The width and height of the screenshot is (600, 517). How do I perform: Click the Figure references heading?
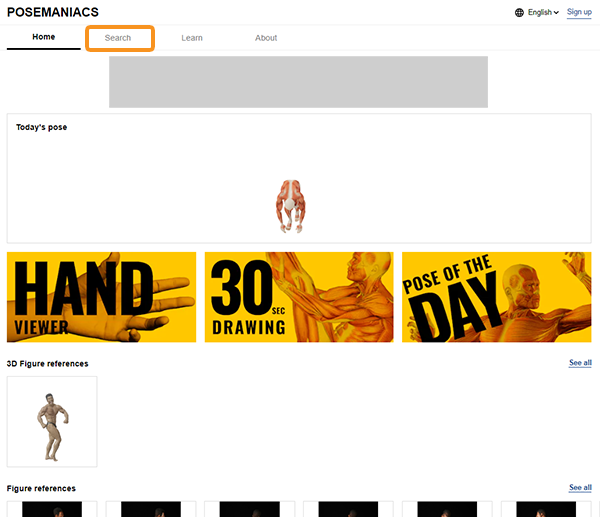[x=41, y=488]
